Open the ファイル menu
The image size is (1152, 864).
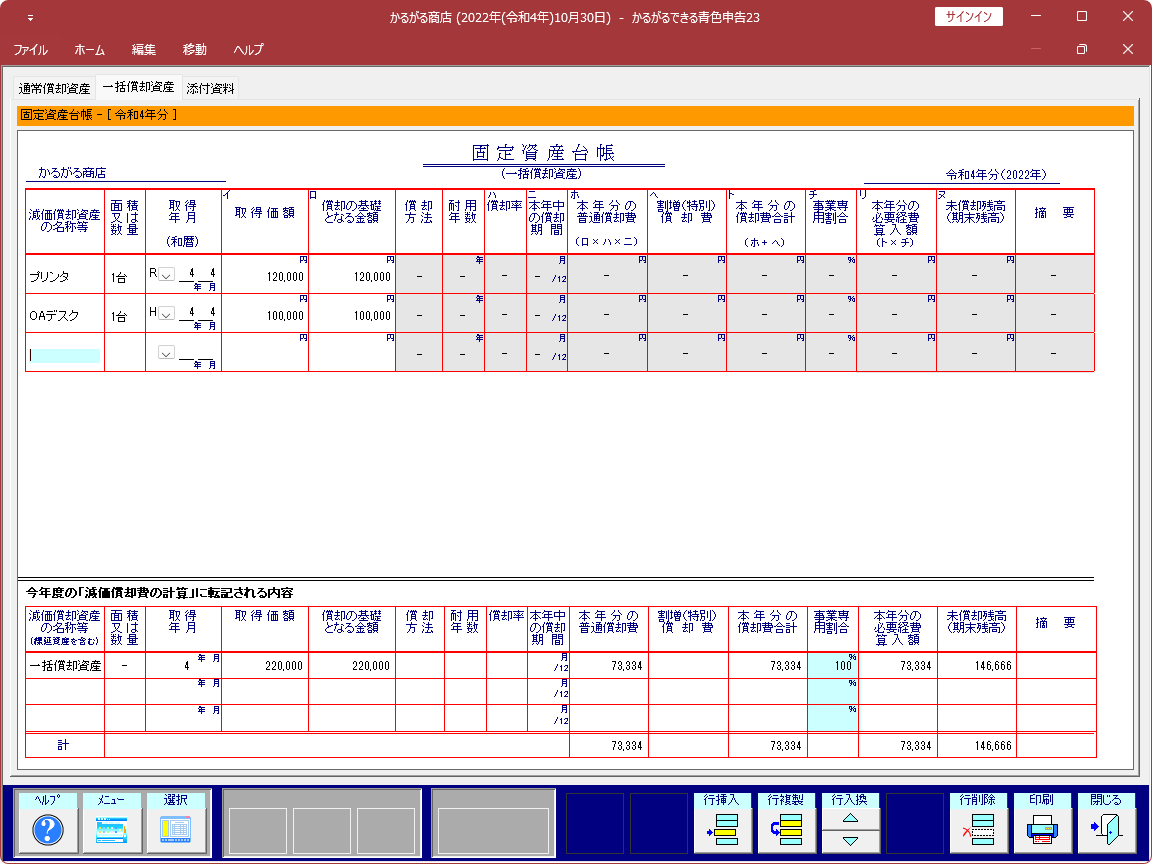point(31,50)
